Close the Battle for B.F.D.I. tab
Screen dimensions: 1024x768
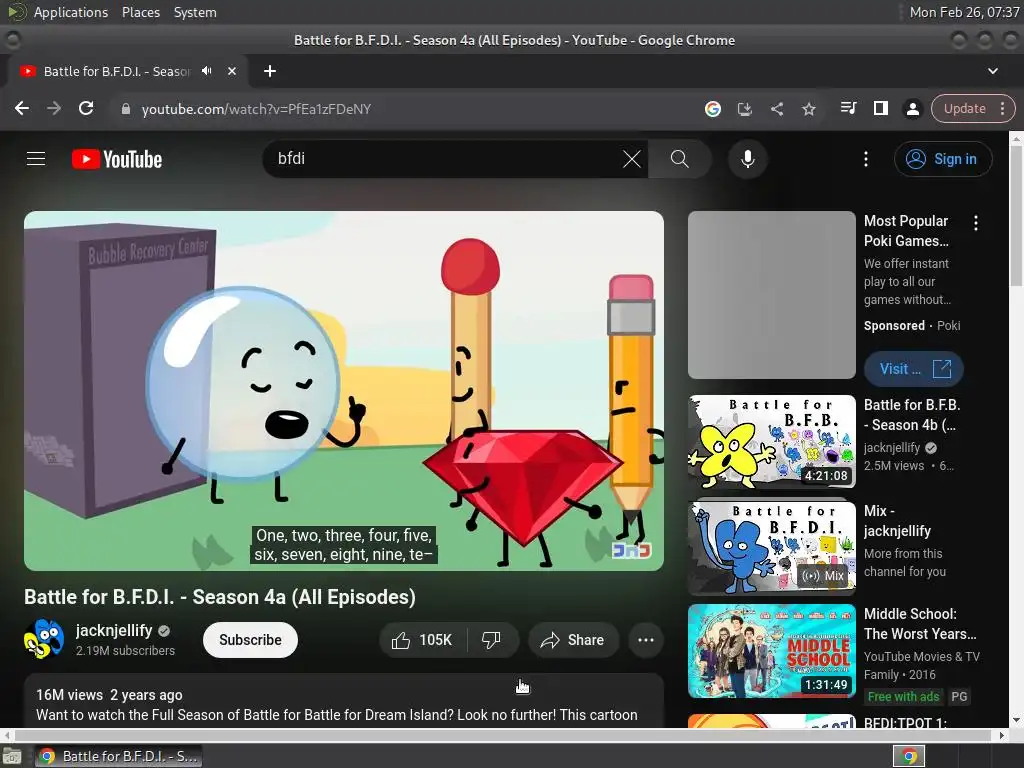(232, 71)
